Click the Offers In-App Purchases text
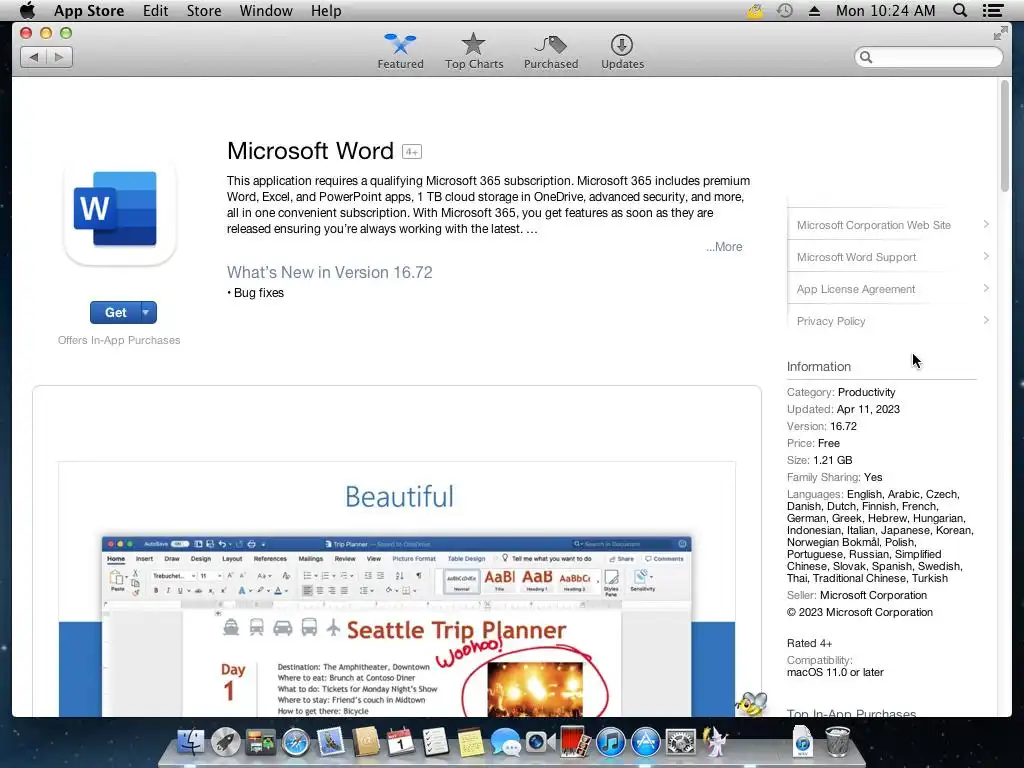Viewport: 1024px width, 768px height. point(119,340)
